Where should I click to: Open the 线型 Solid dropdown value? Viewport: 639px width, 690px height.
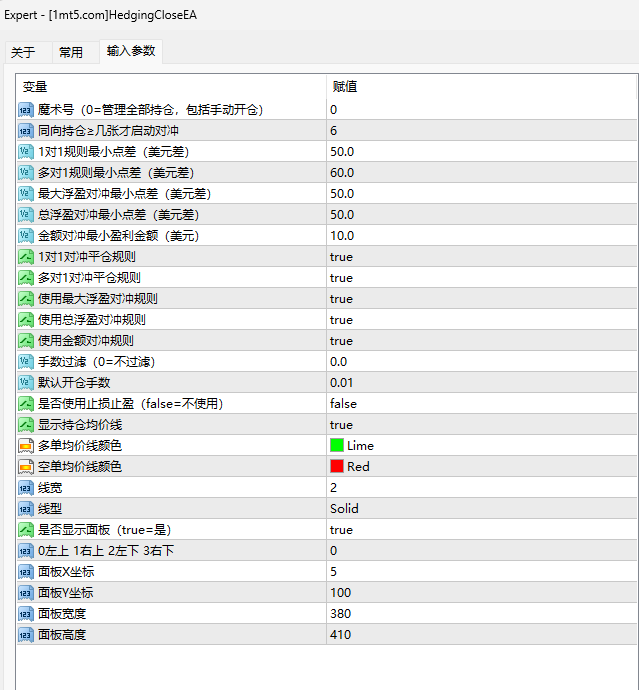[344, 509]
